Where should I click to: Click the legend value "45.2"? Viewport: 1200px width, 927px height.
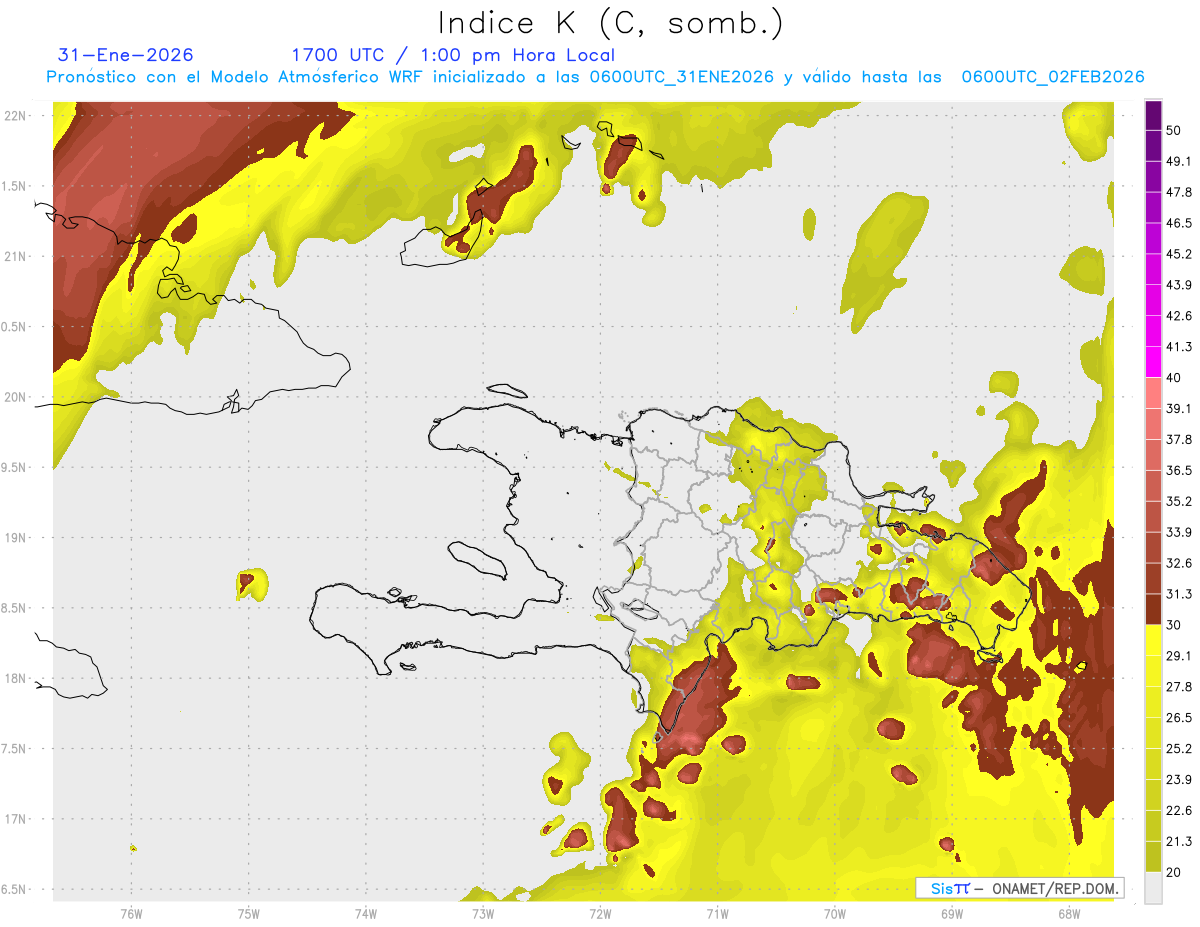1179,254
